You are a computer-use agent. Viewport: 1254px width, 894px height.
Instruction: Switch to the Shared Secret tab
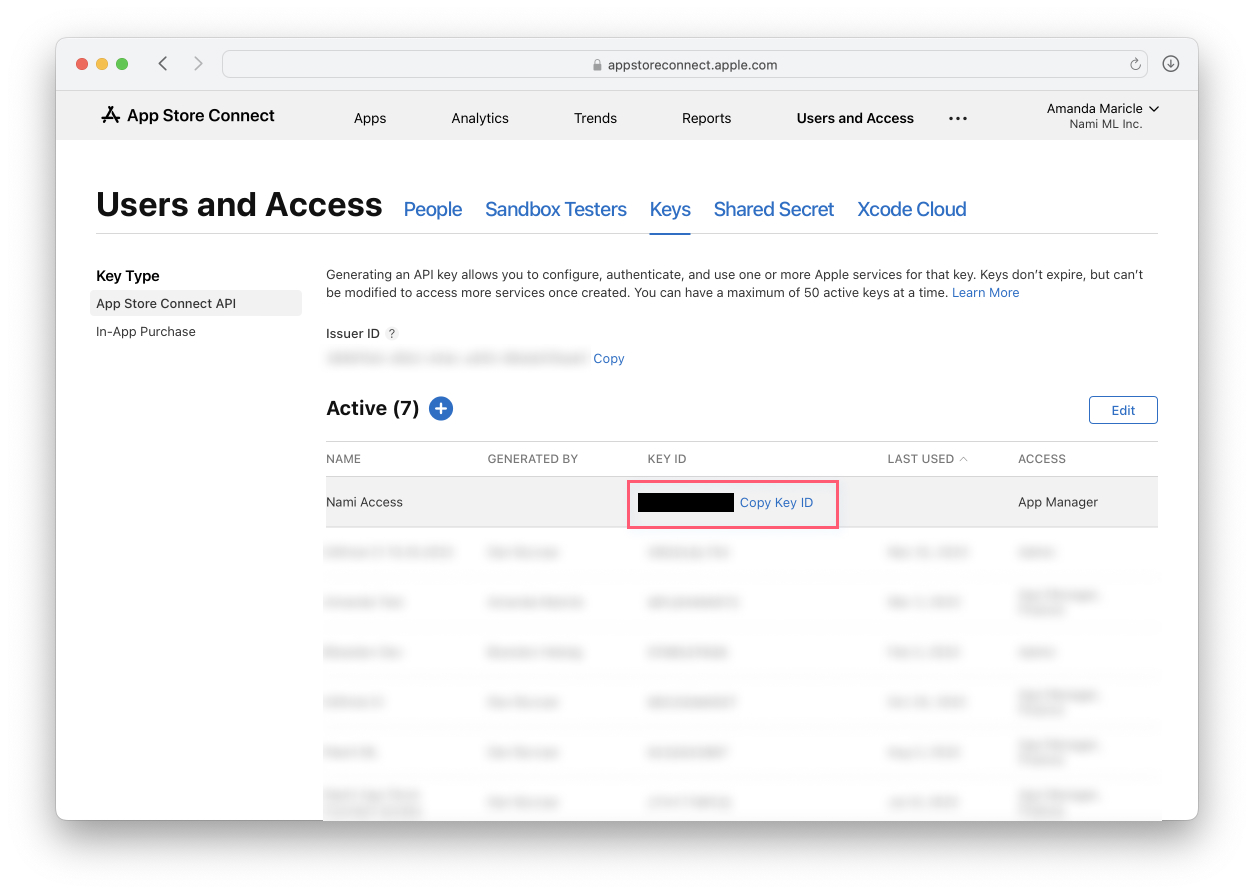tap(774, 209)
